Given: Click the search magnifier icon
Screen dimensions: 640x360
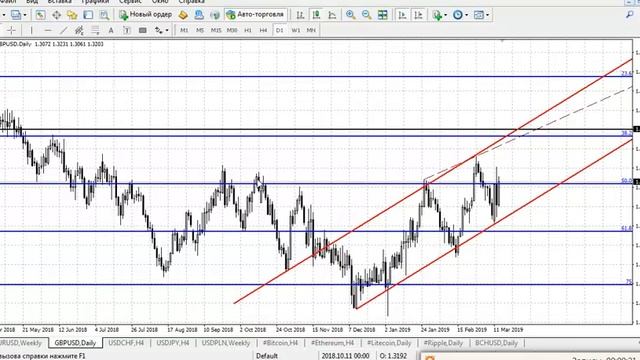Looking at the screenshot, I should click(x=630, y=15).
